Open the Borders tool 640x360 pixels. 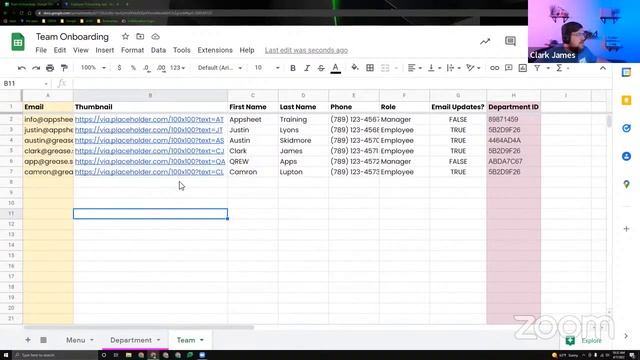coord(370,68)
